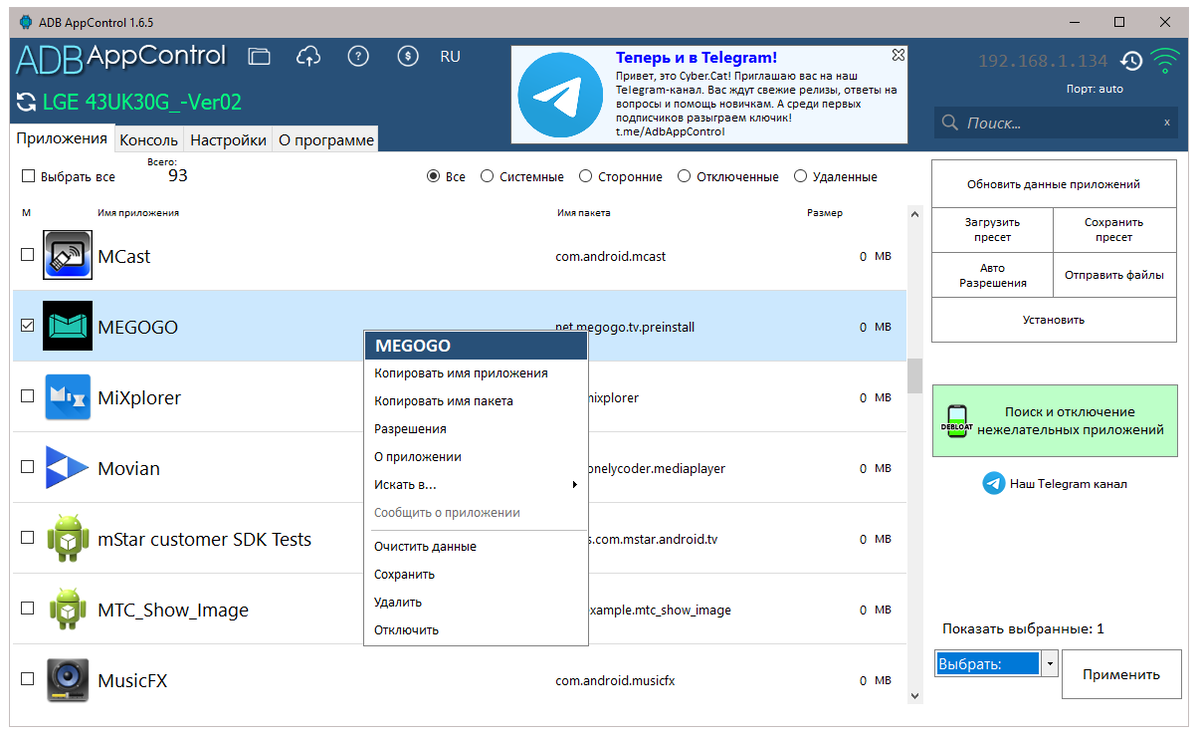
Task: Check the MCast checkbox
Action: tap(28, 255)
